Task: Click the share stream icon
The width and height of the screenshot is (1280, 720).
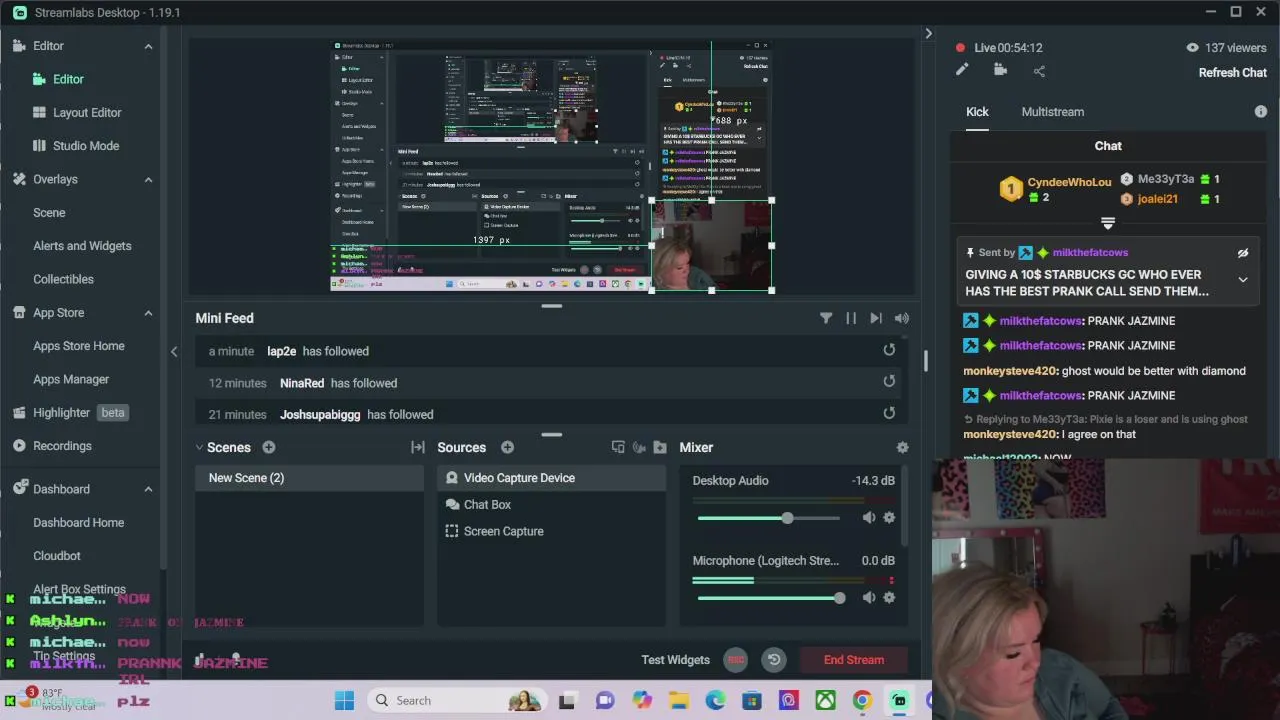Action: (1039, 70)
